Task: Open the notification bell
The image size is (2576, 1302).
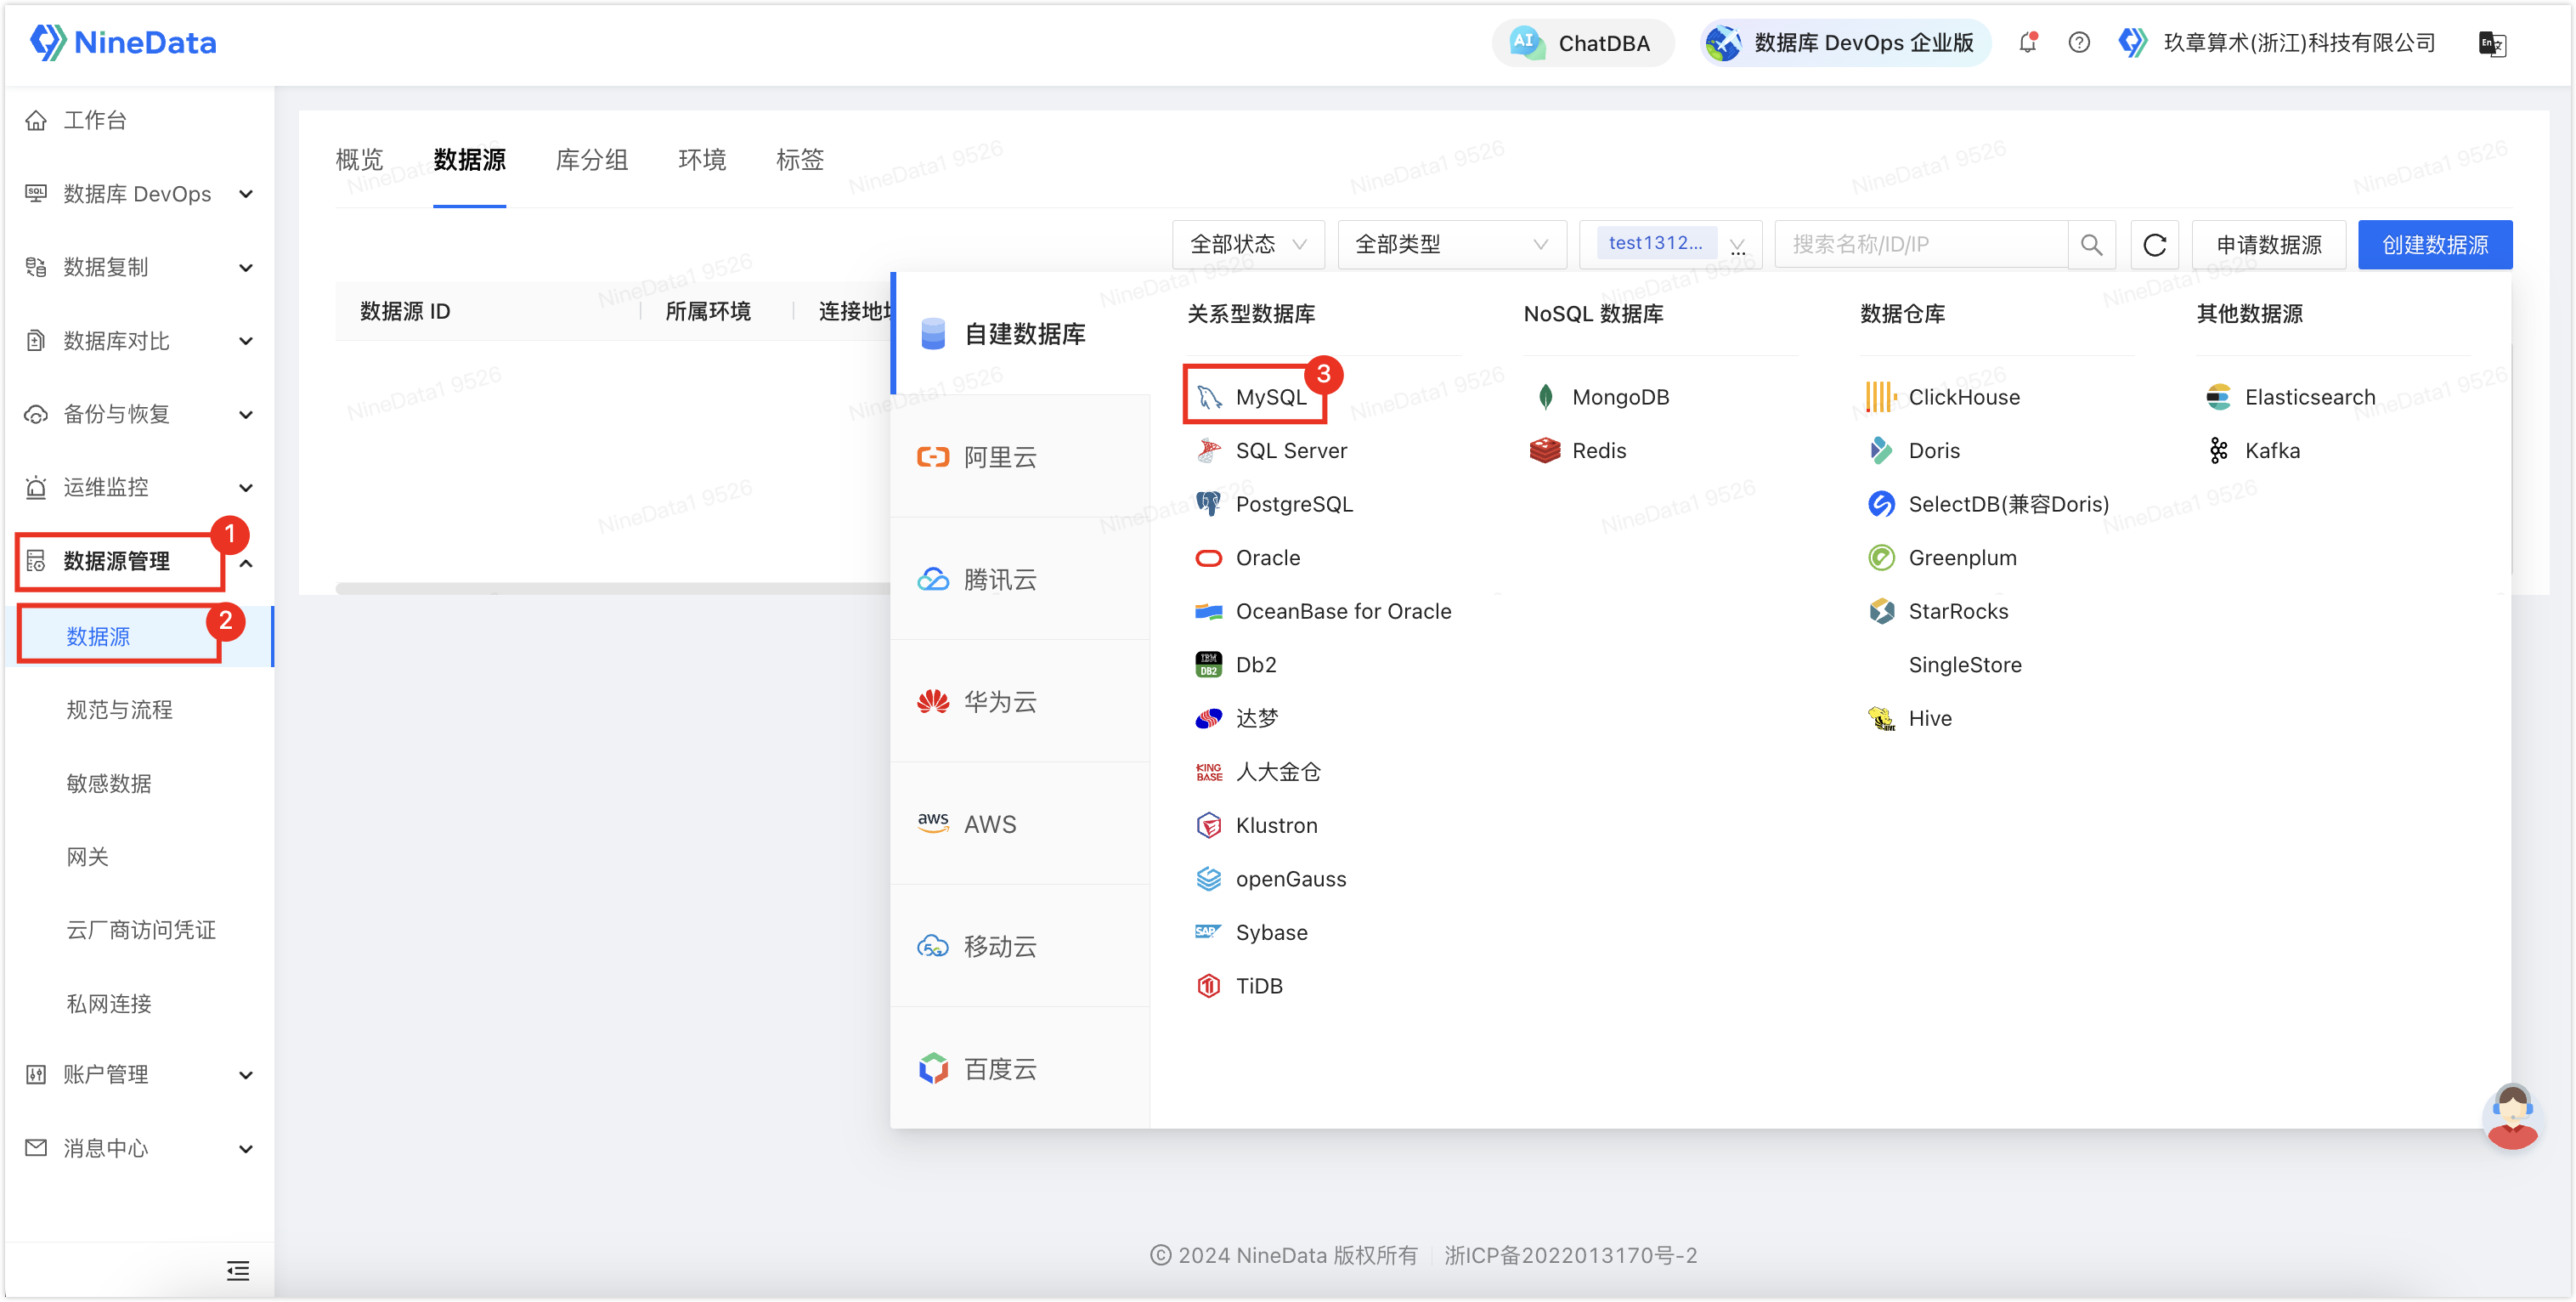Action: [x=2027, y=43]
